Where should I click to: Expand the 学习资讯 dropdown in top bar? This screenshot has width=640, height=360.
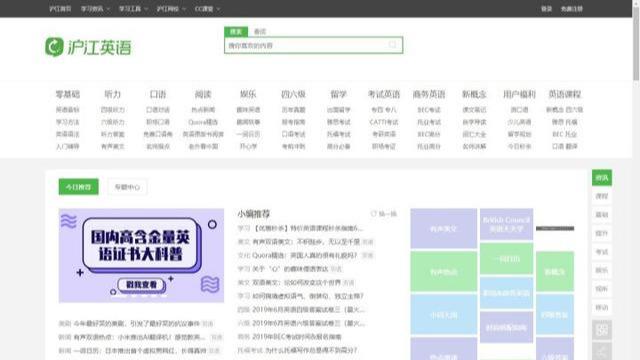click(x=95, y=9)
